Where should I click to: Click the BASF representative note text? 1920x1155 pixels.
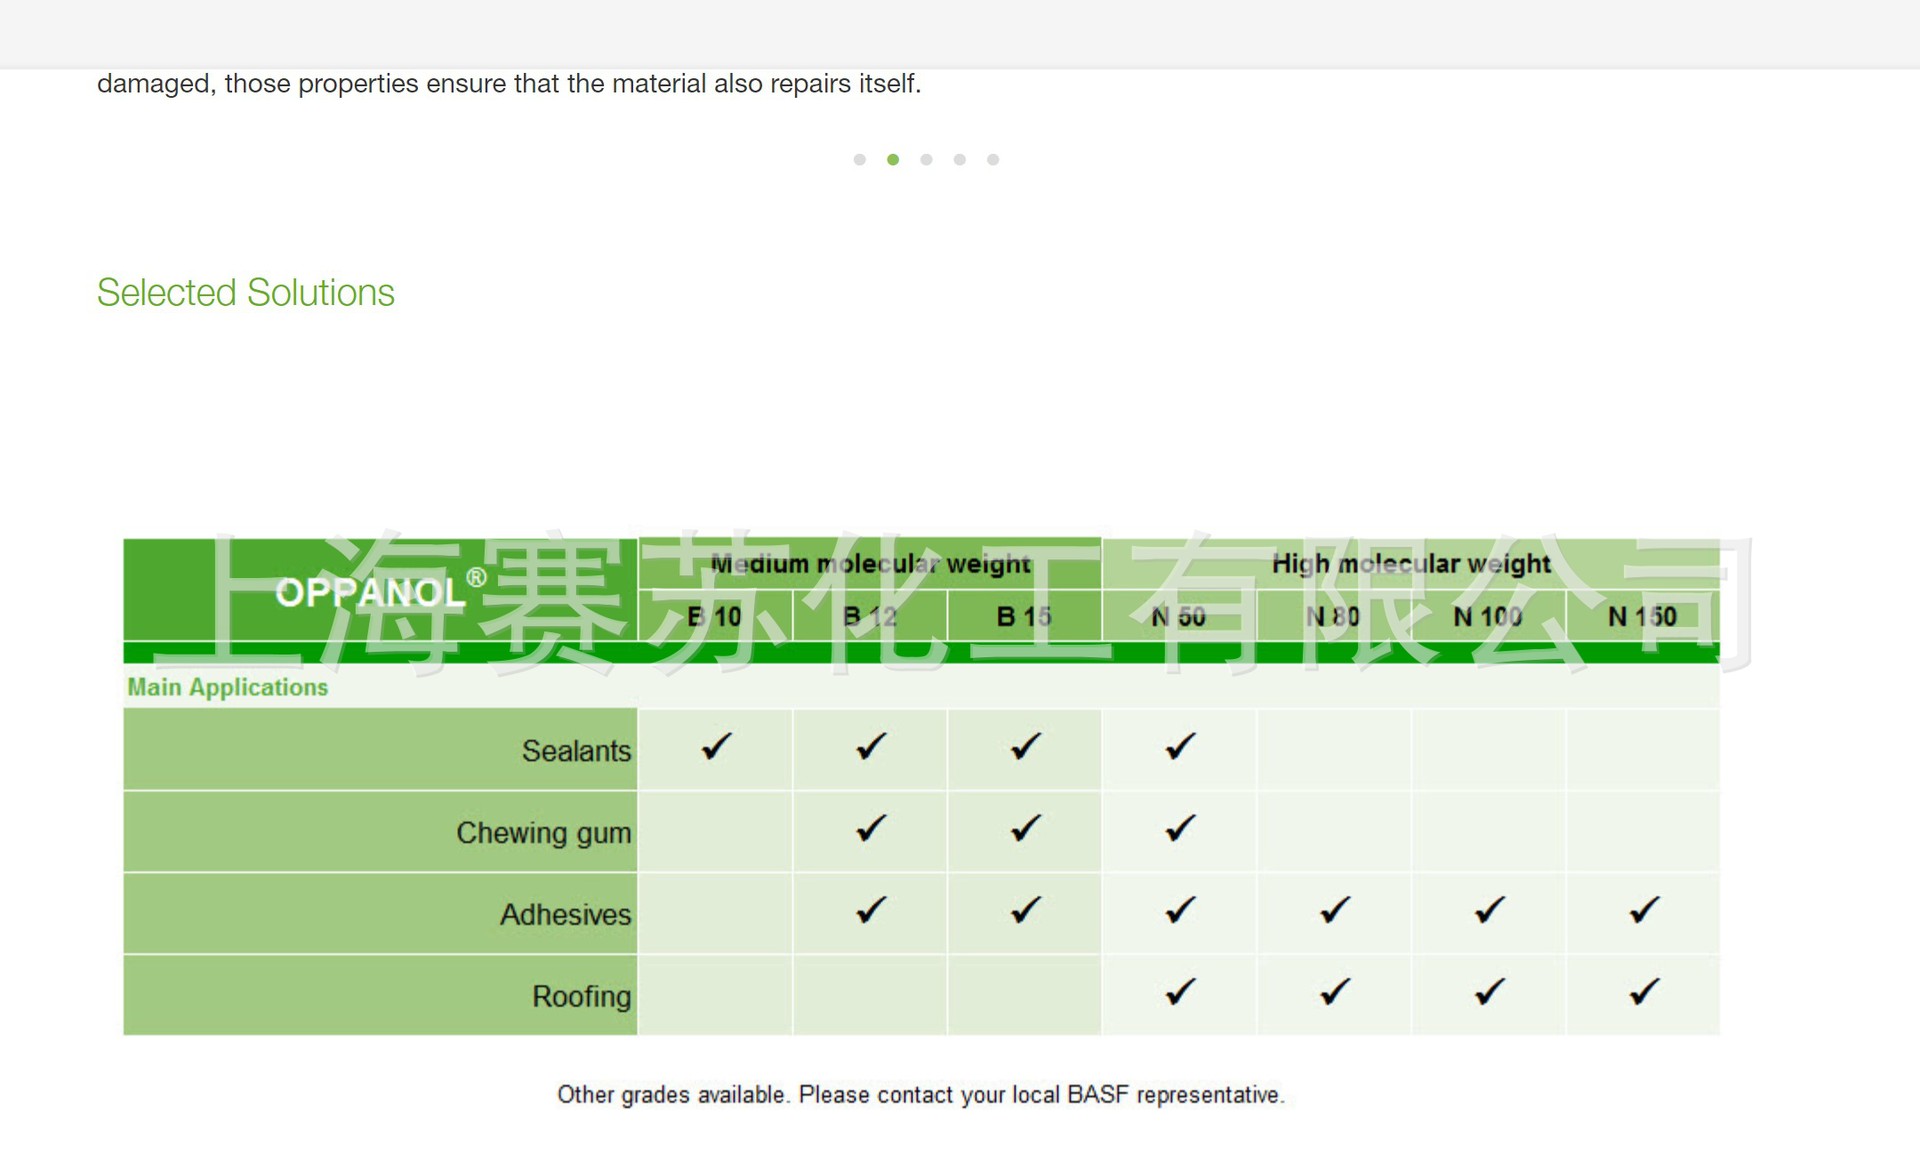(x=920, y=1095)
